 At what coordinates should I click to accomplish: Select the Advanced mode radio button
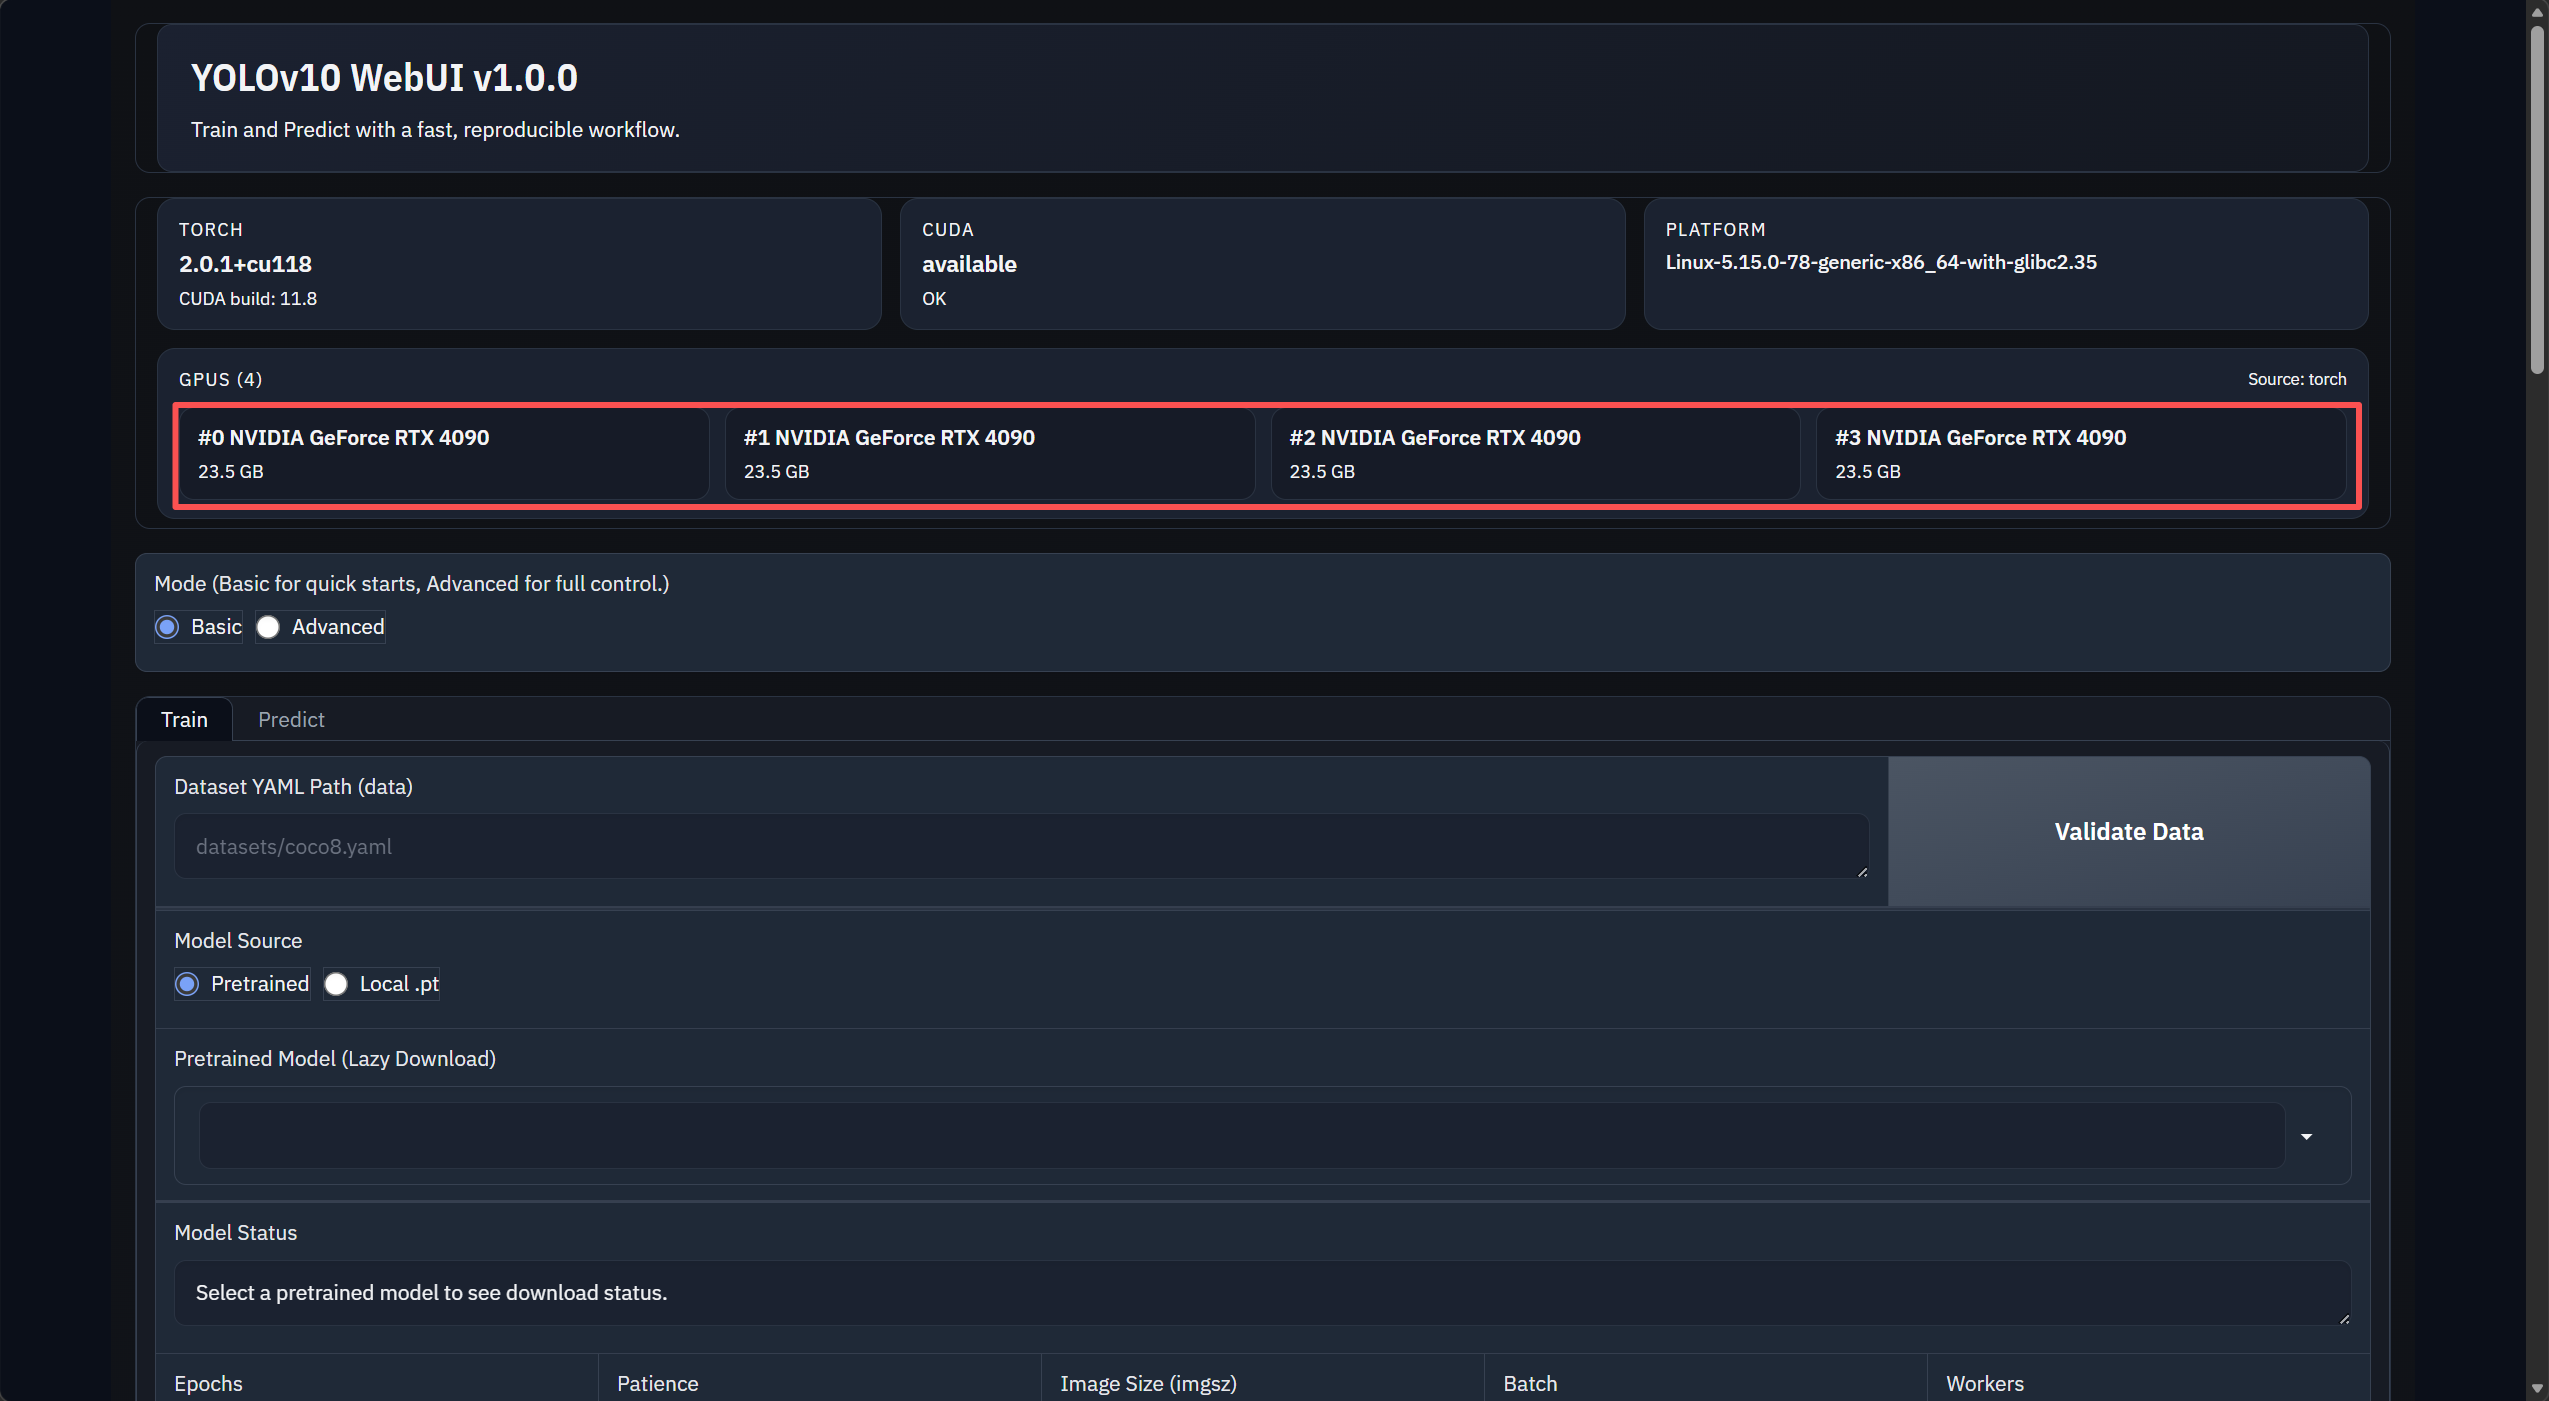coord(268,627)
